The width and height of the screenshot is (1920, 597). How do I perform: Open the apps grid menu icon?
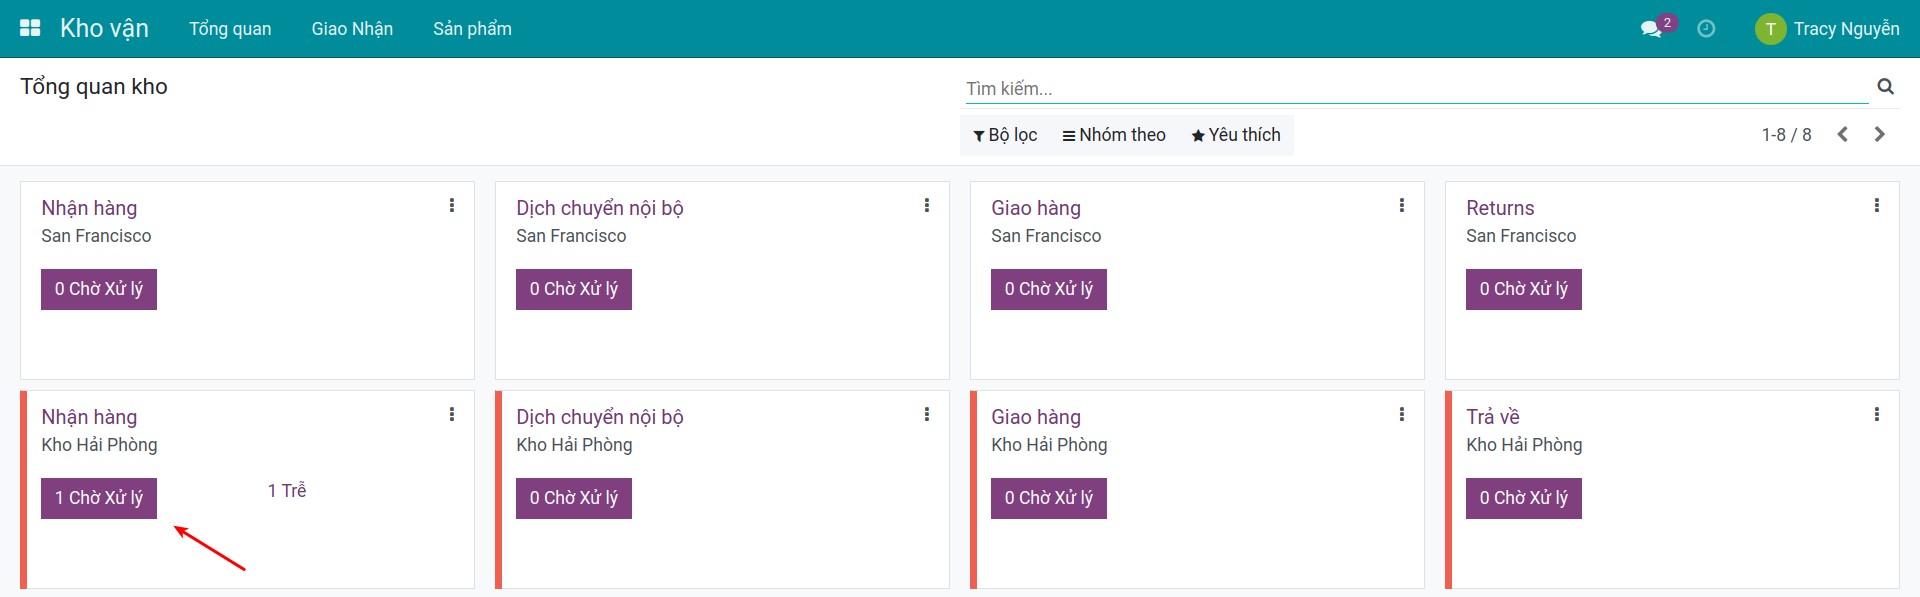(30, 28)
